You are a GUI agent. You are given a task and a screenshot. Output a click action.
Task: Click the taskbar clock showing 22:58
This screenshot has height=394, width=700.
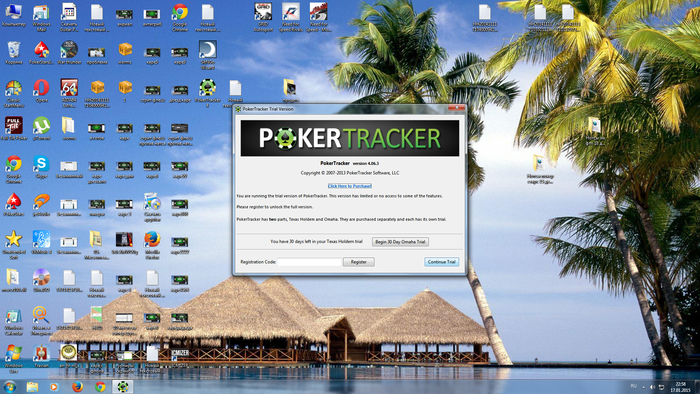[x=681, y=387]
